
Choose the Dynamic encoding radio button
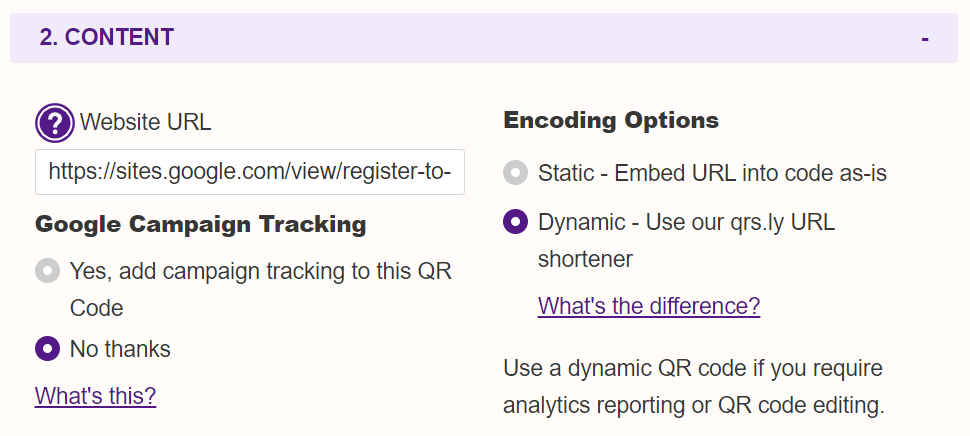point(515,221)
